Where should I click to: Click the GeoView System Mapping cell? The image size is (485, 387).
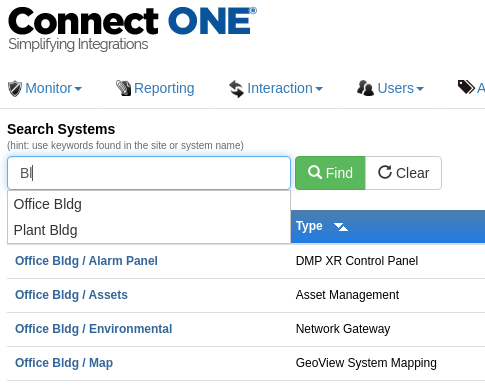(x=366, y=363)
